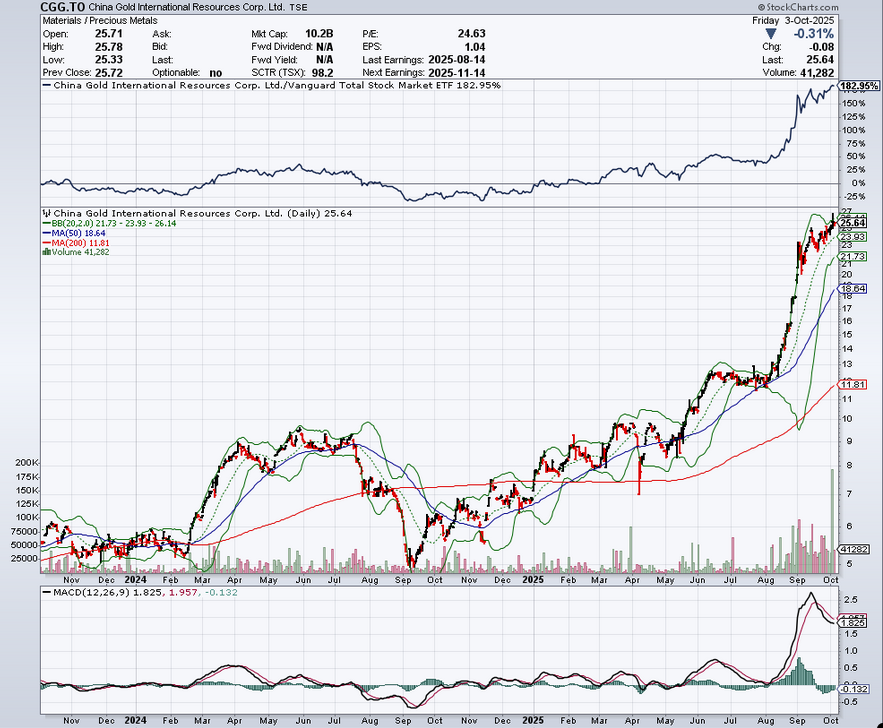Click the Open value 25.71

pyautogui.click(x=109, y=34)
